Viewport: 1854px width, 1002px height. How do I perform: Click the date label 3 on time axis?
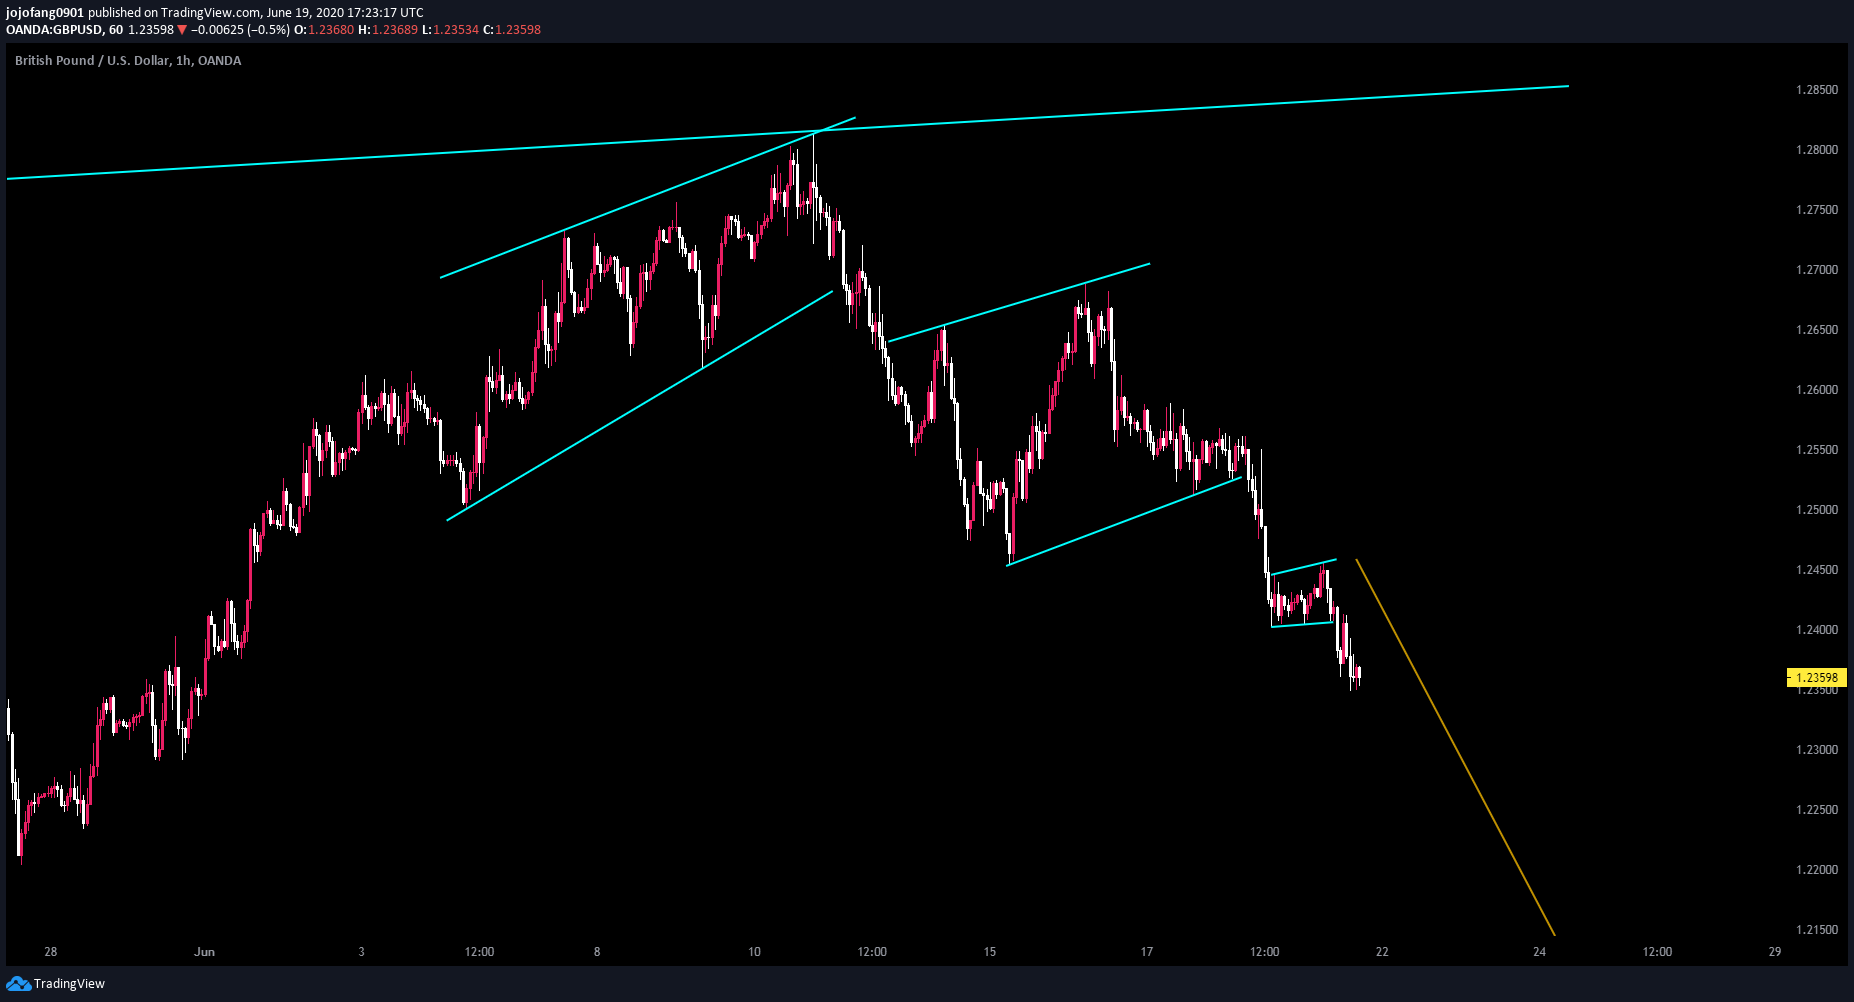pos(362,952)
